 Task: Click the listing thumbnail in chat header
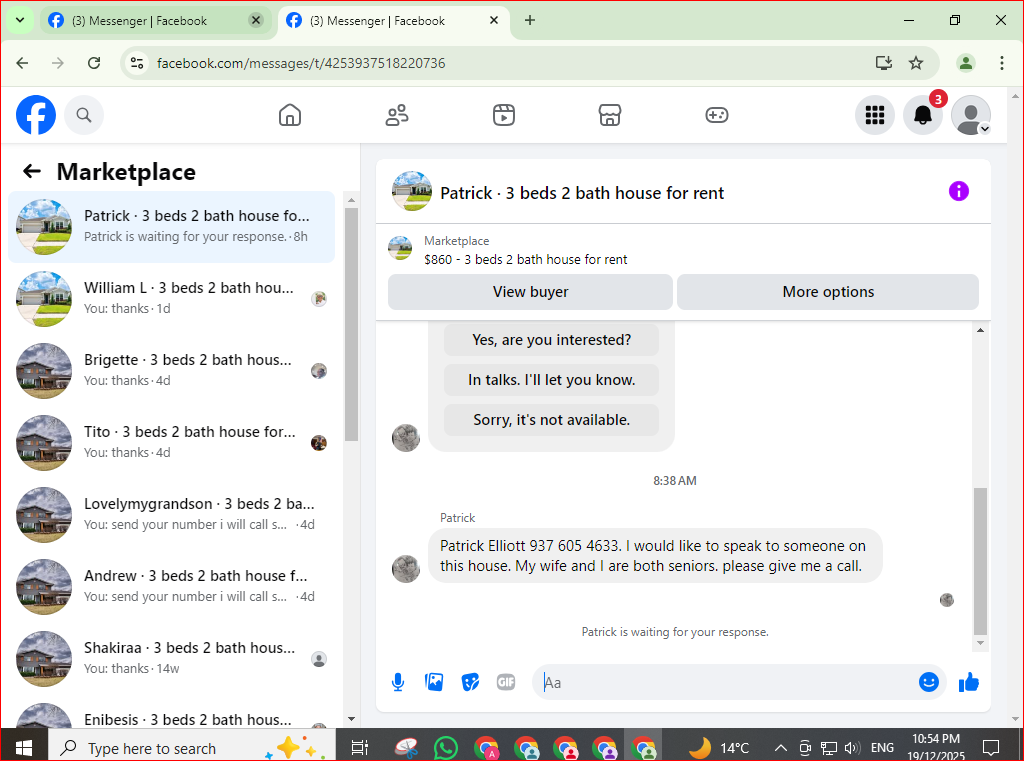(x=411, y=191)
